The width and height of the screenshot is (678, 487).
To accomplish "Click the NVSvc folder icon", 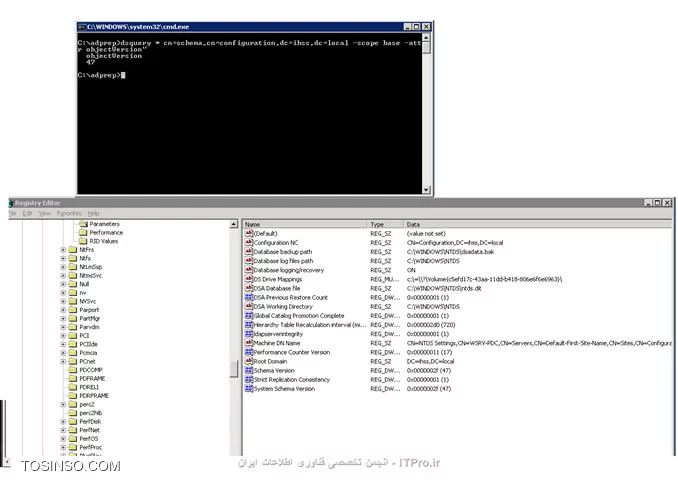I will tap(73, 301).
